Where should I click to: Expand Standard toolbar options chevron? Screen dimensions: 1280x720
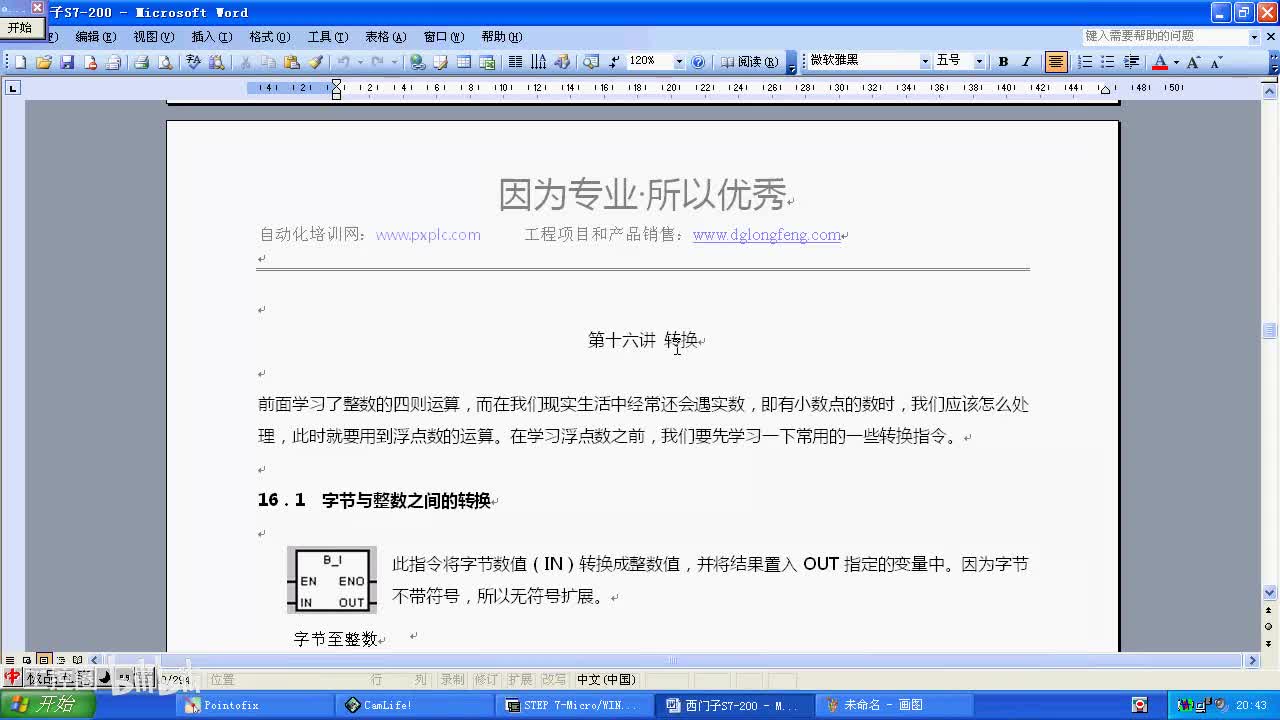coord(791,63)
